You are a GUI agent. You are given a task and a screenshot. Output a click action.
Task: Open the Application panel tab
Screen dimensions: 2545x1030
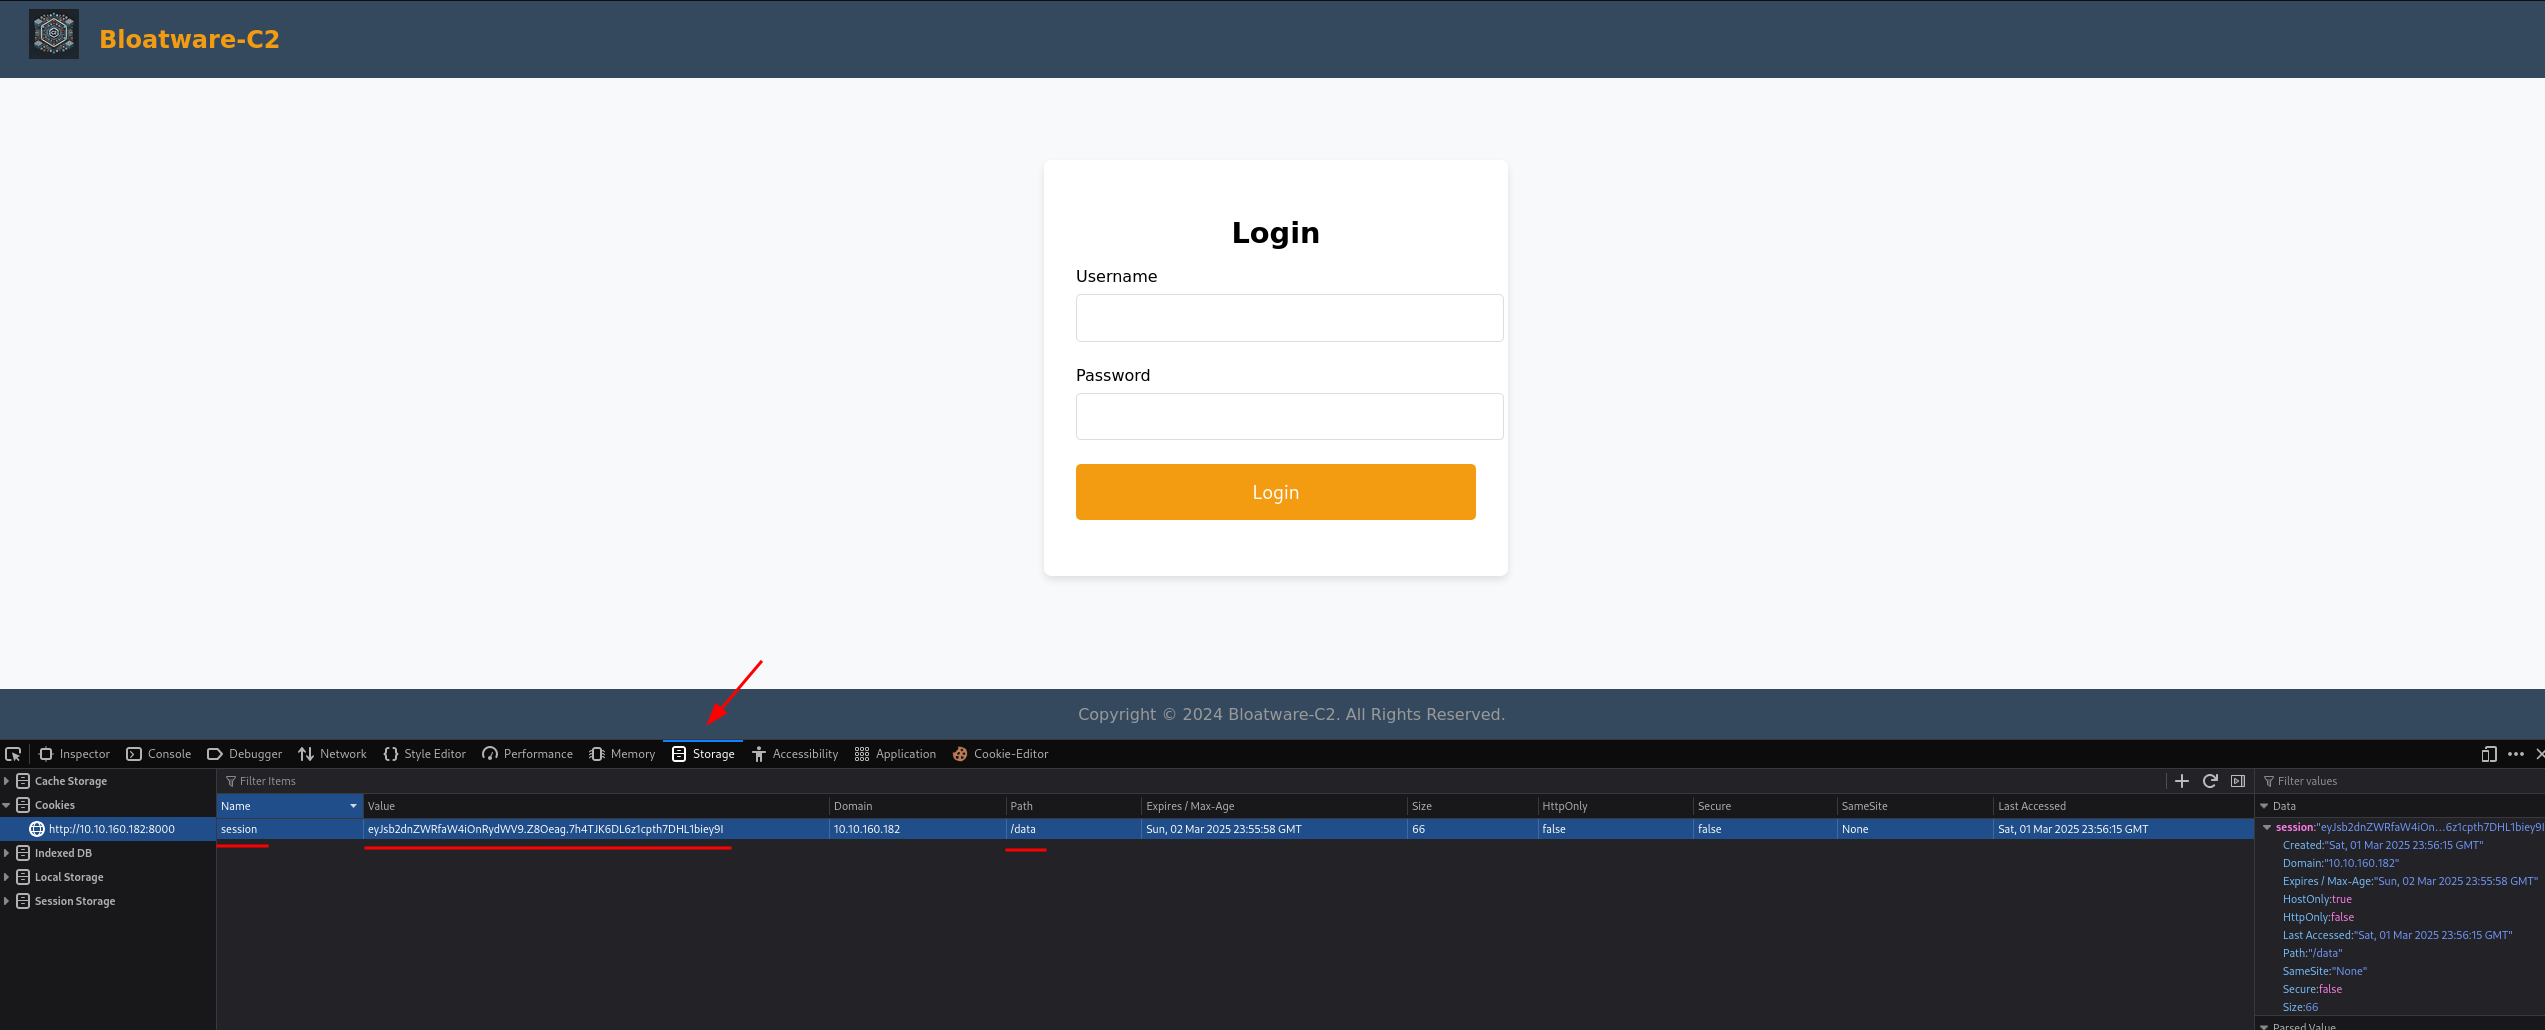[895, 754]
